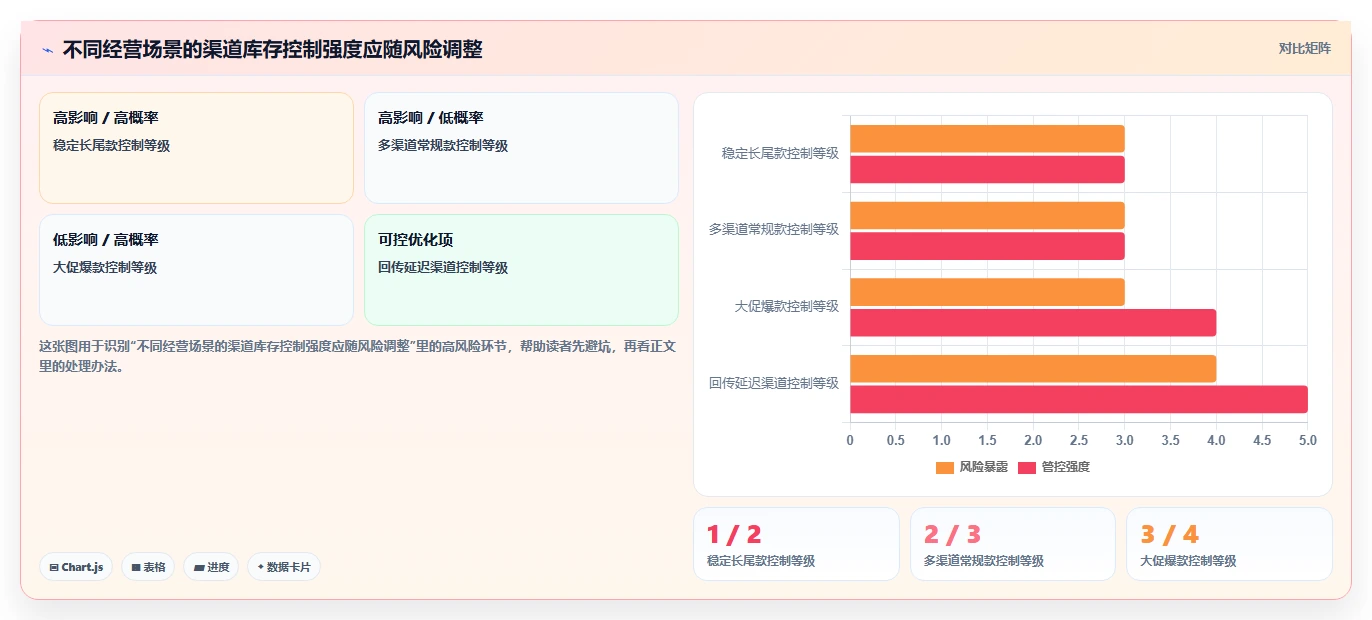Open the 3 / 4 大促爆款 data card

(1229, 544)
